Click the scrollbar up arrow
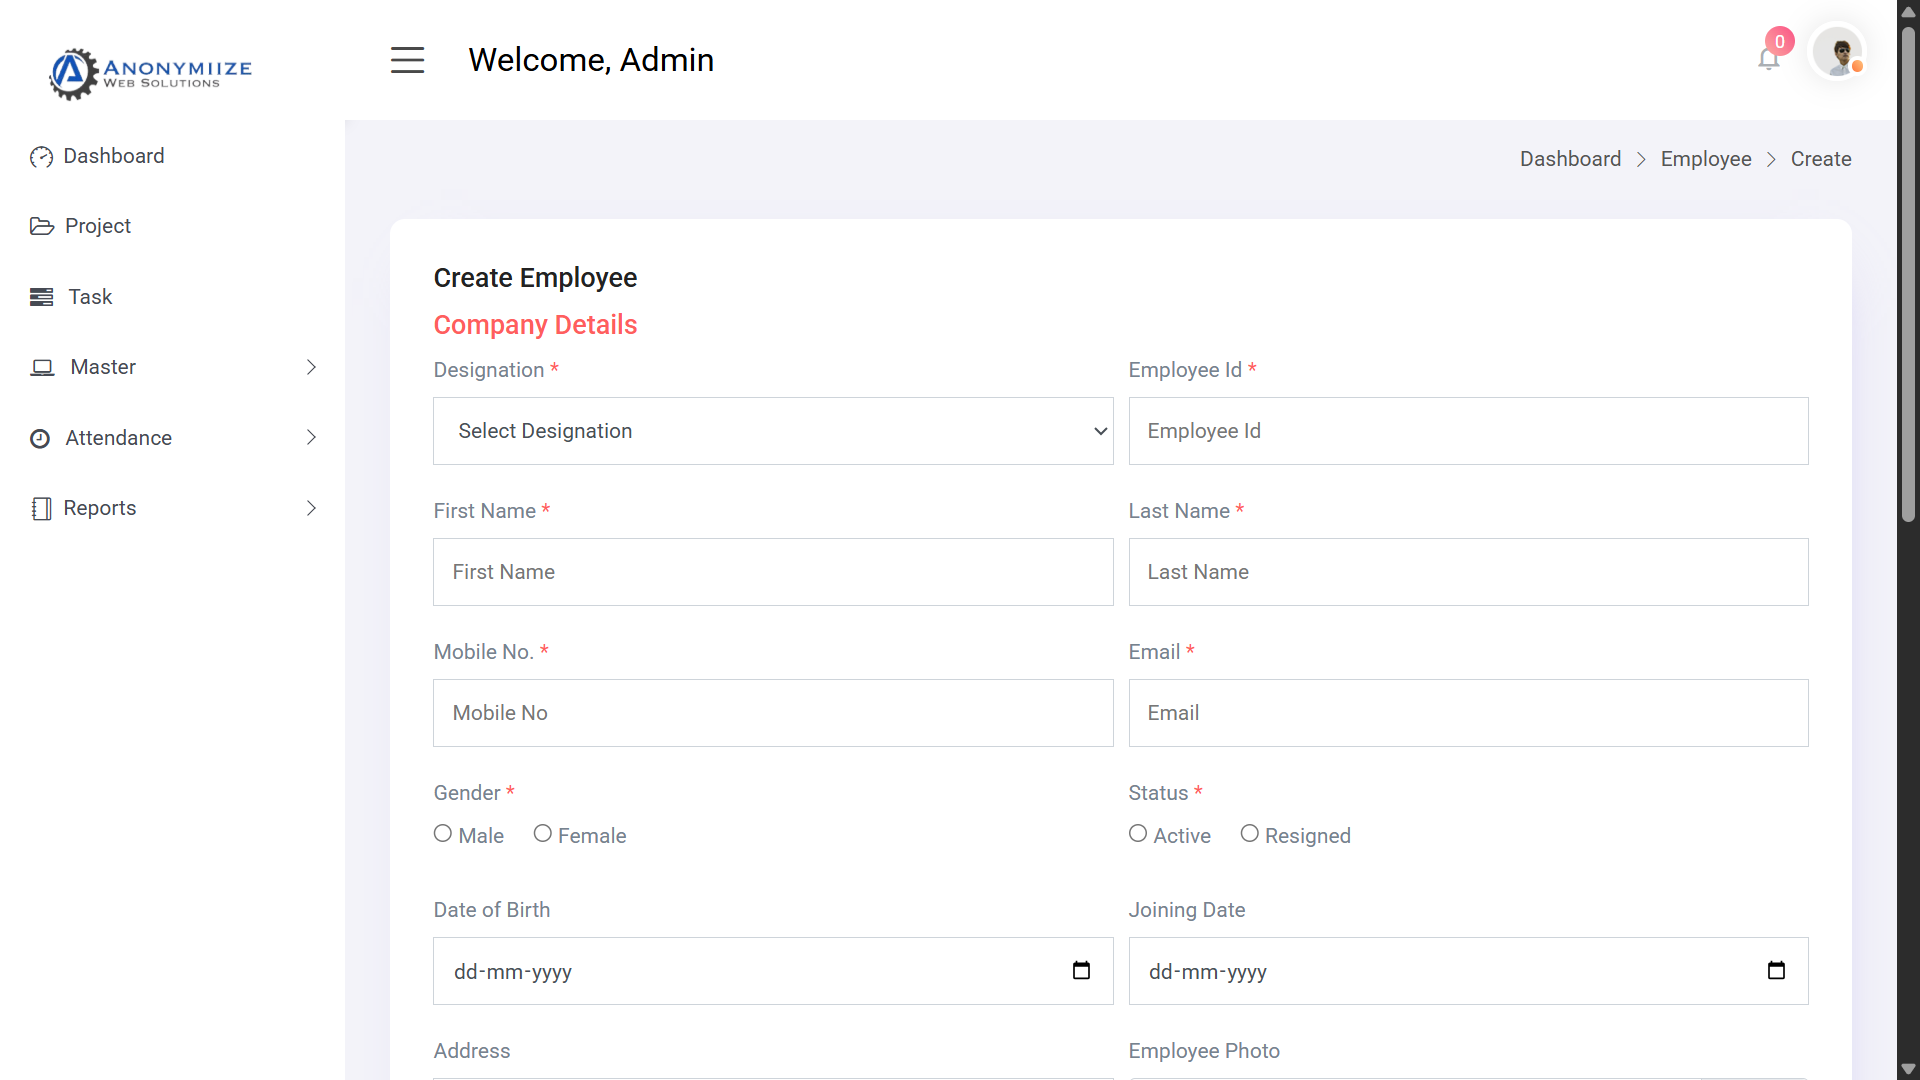 [1908, 11]
